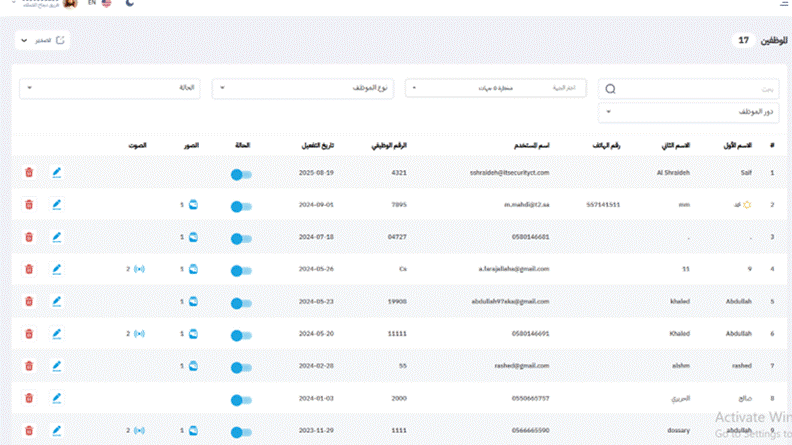Toggle status for a.farajallaha@gmail.com
This screenshot has width=792, height=445.
tap(241, 271)
